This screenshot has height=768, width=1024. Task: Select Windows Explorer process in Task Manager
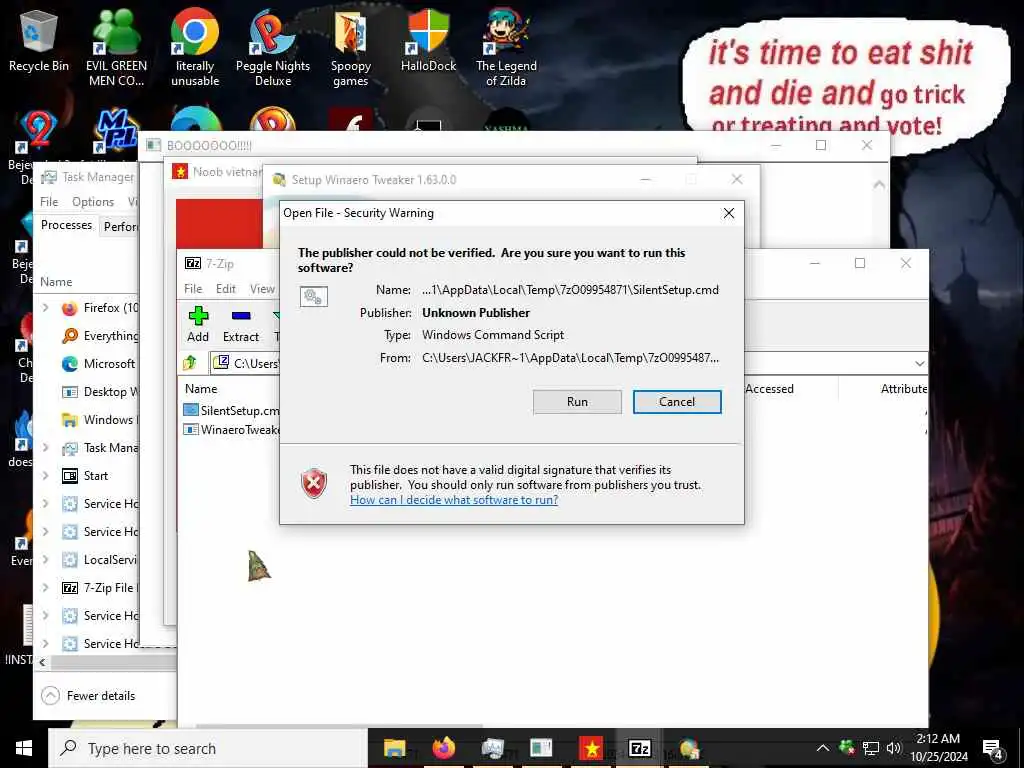99,420
